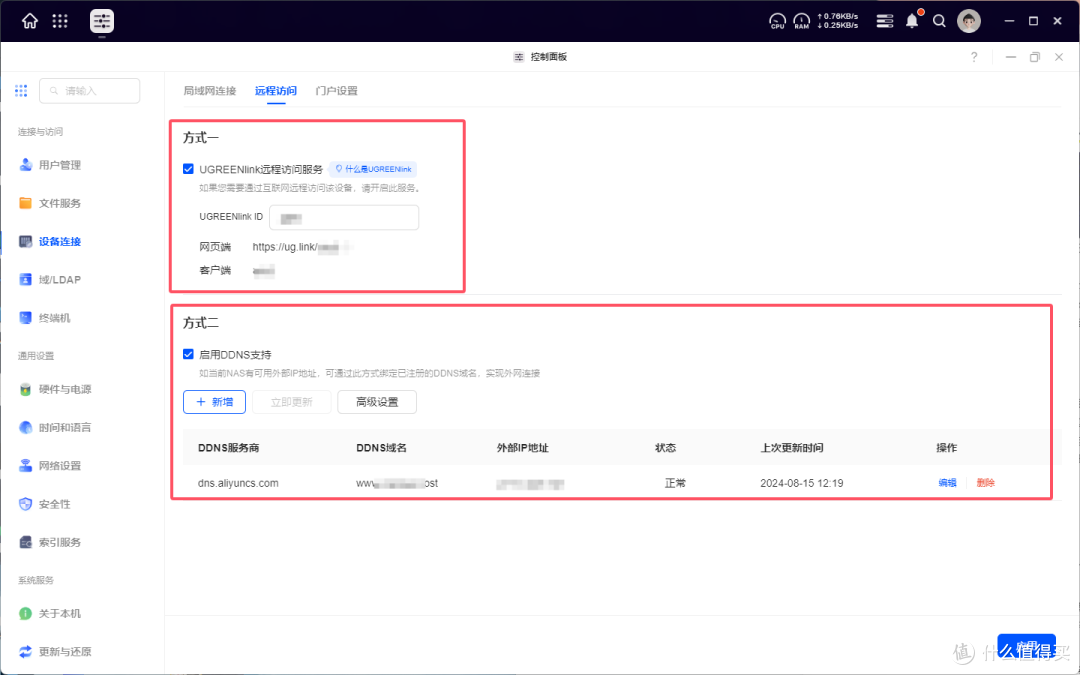Click the DDNS域名 column header
Viewport: 1080px width, 675px height.
point(382,448)
